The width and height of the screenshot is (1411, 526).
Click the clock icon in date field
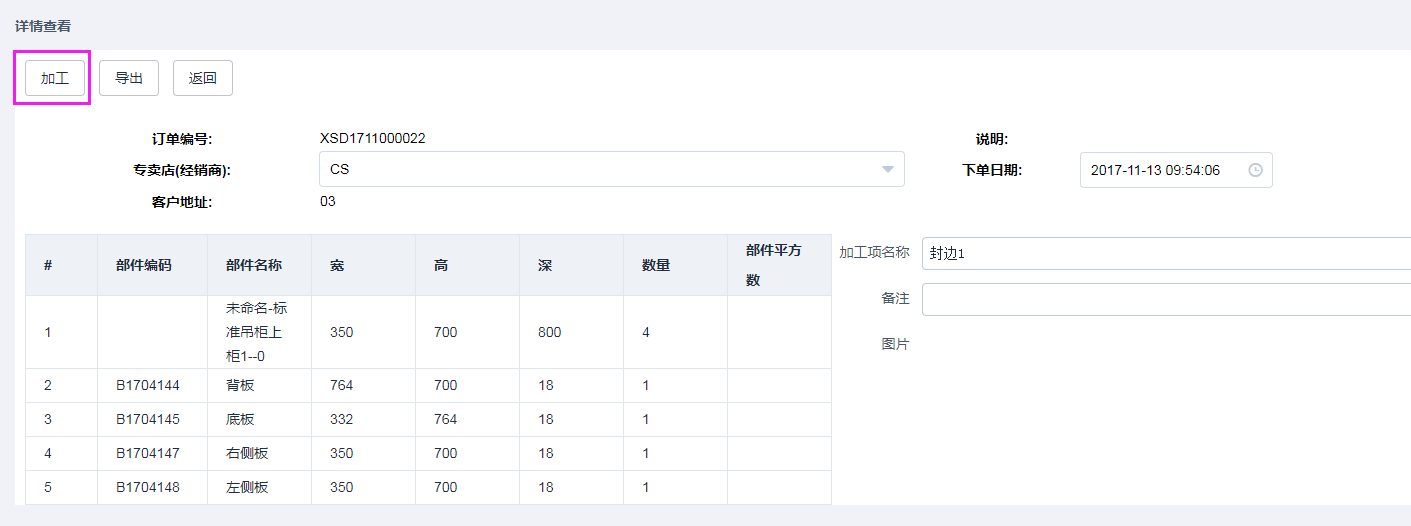[x=1255, y=170]
